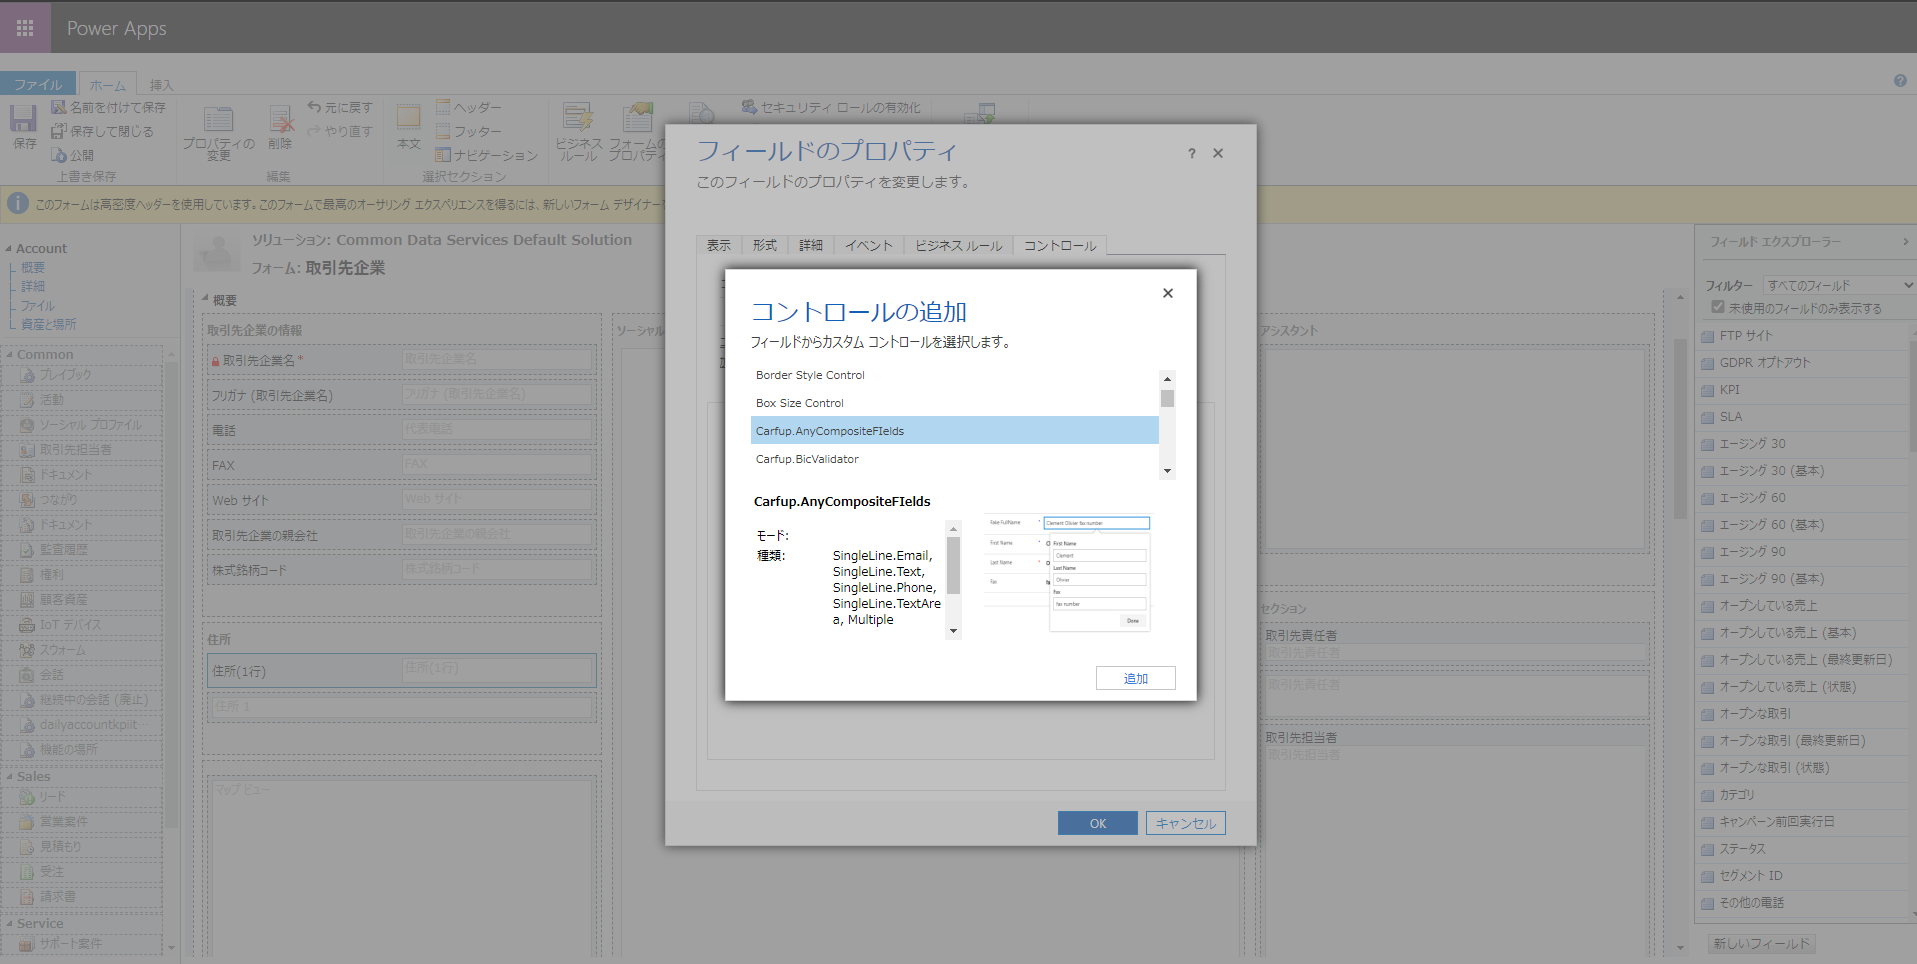1917x964 pixels.
Task: Collapse the Common section in the sidebar
Action: 10,354
